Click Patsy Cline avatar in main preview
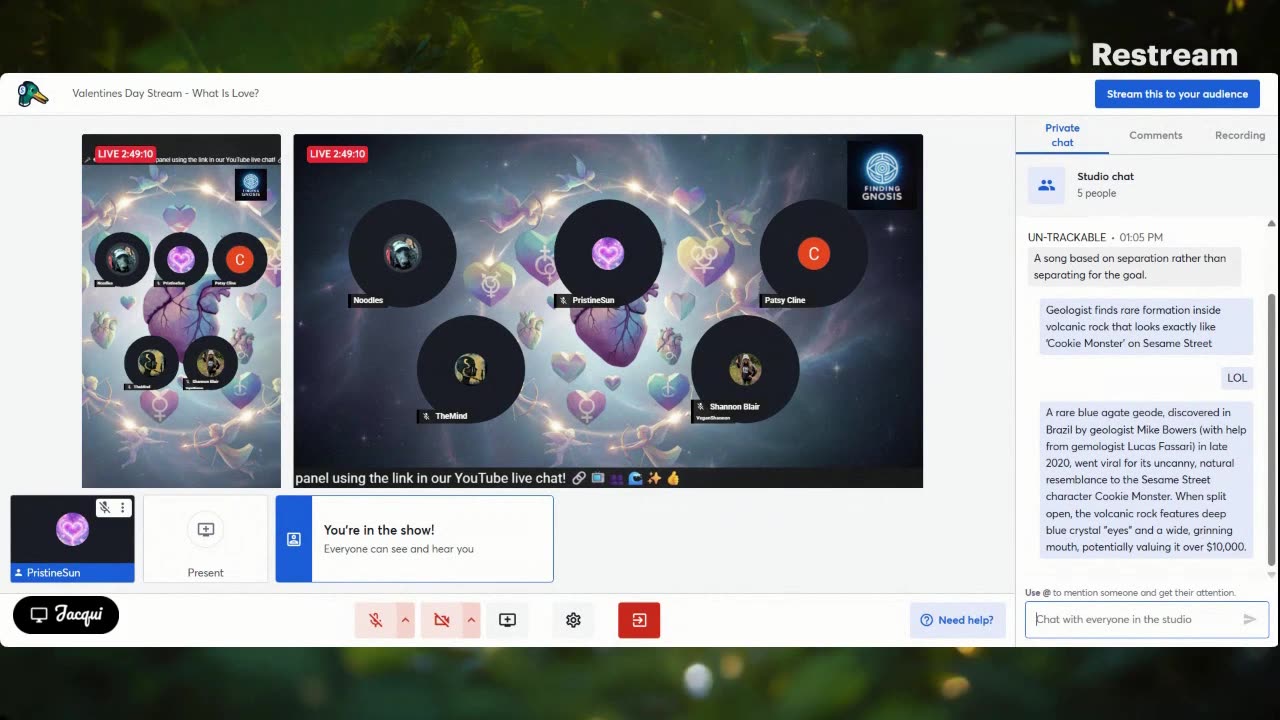The image size is (1280, 720). (x=814, y=254)
